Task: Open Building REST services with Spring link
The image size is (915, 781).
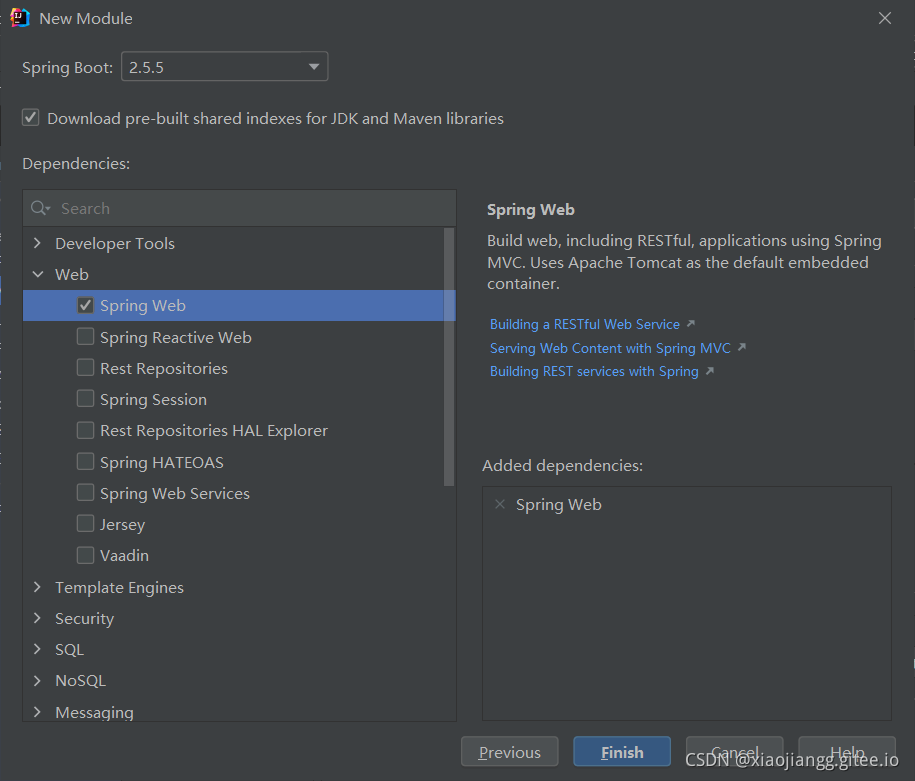Action: pyautogui.click(x=594, y=371)
